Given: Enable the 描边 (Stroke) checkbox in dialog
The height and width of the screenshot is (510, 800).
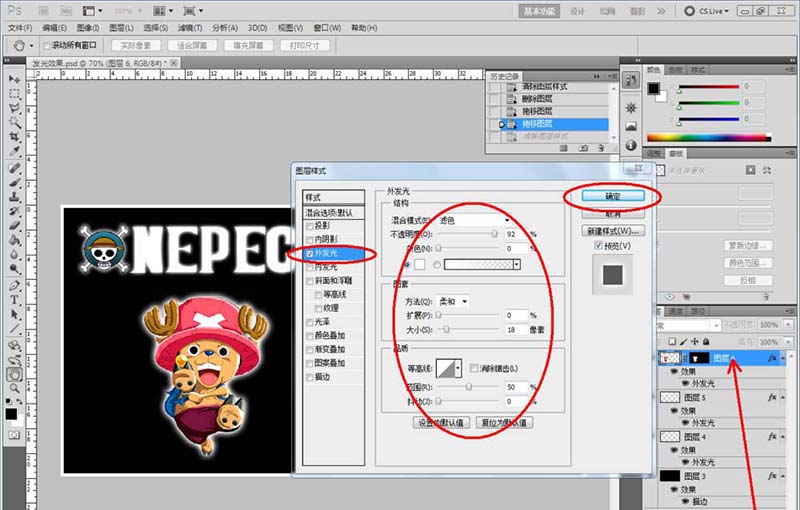Looking at the screenshot, I should click(310, 377).
